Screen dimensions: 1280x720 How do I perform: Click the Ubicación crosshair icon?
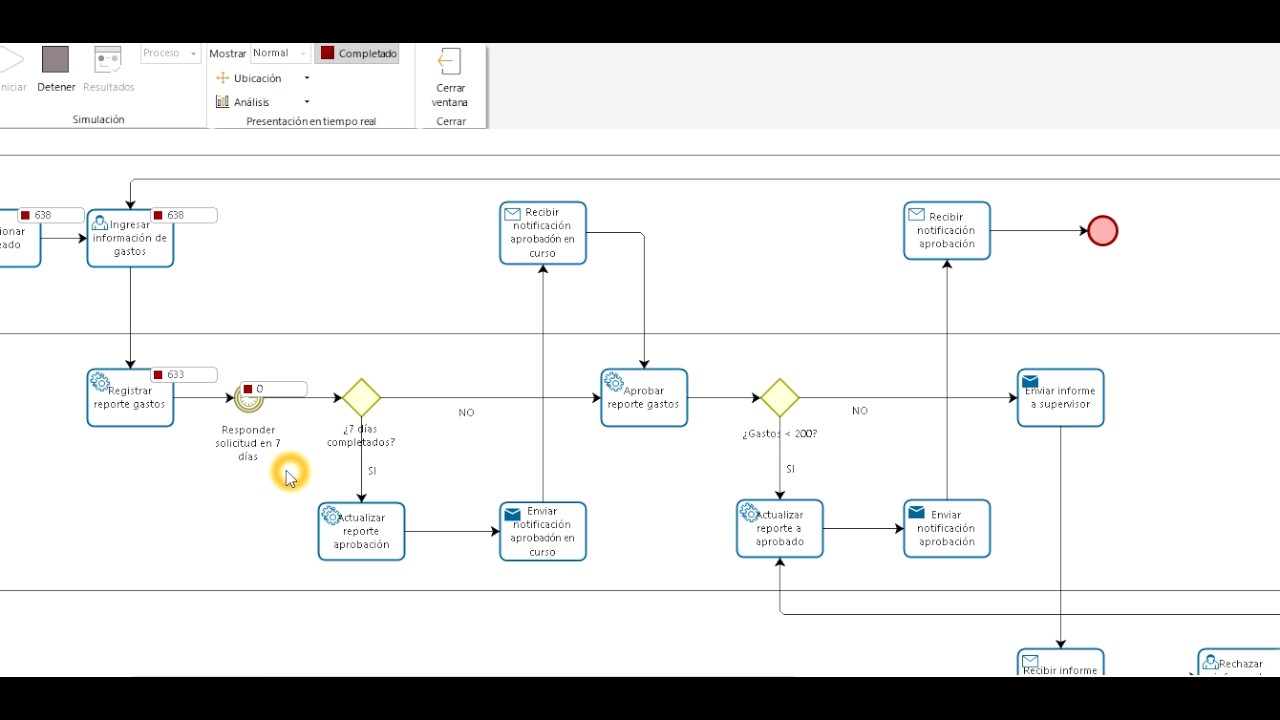(223, 78)
